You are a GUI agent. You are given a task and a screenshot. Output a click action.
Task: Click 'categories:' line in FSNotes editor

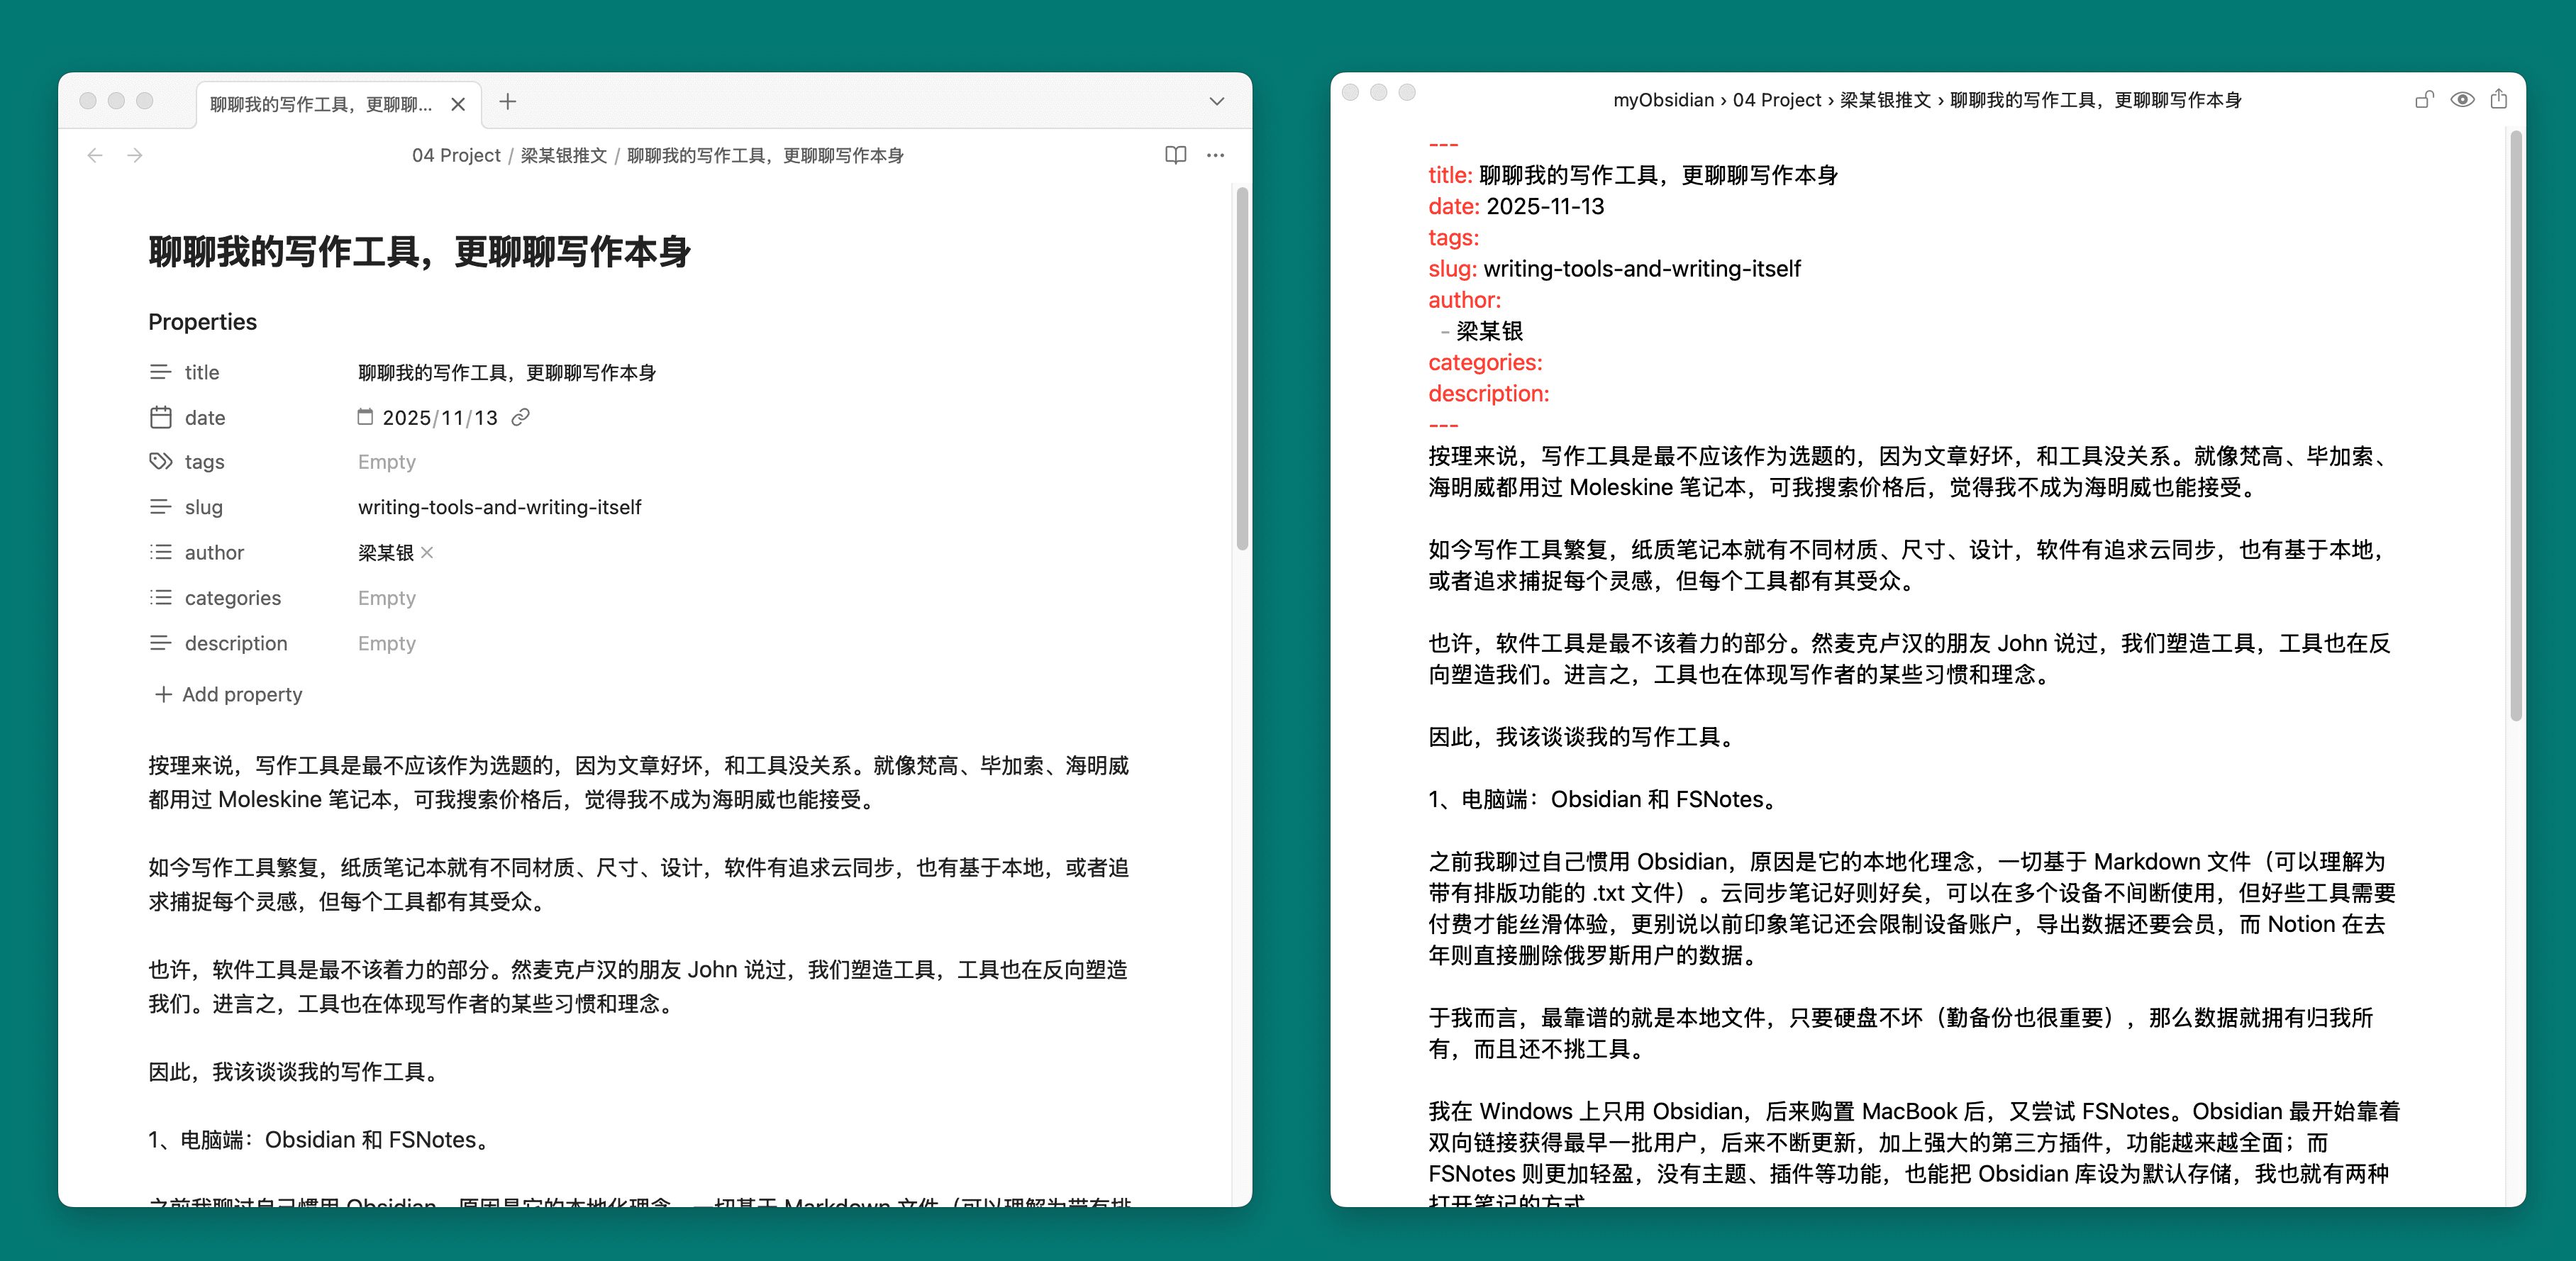[x=1485, y=362]
